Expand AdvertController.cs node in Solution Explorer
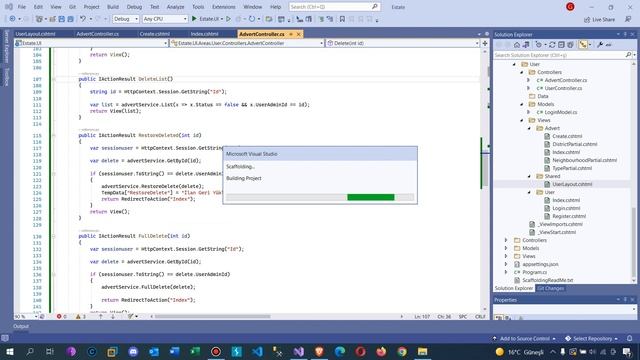 [x=529, y=80]
